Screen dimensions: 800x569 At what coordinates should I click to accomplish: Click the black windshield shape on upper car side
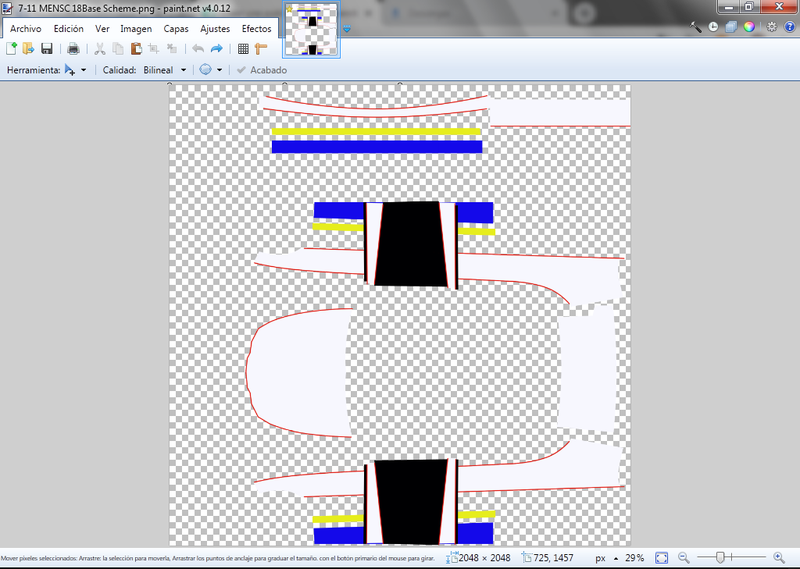coord(411,244)
